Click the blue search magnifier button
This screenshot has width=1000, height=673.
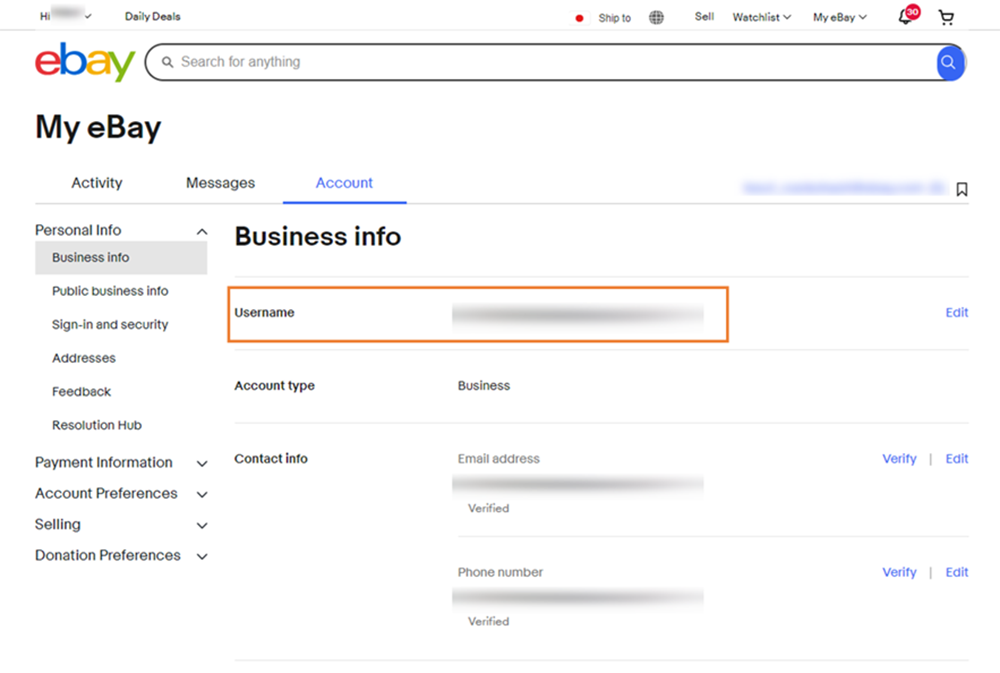click(x=949, y=62)
